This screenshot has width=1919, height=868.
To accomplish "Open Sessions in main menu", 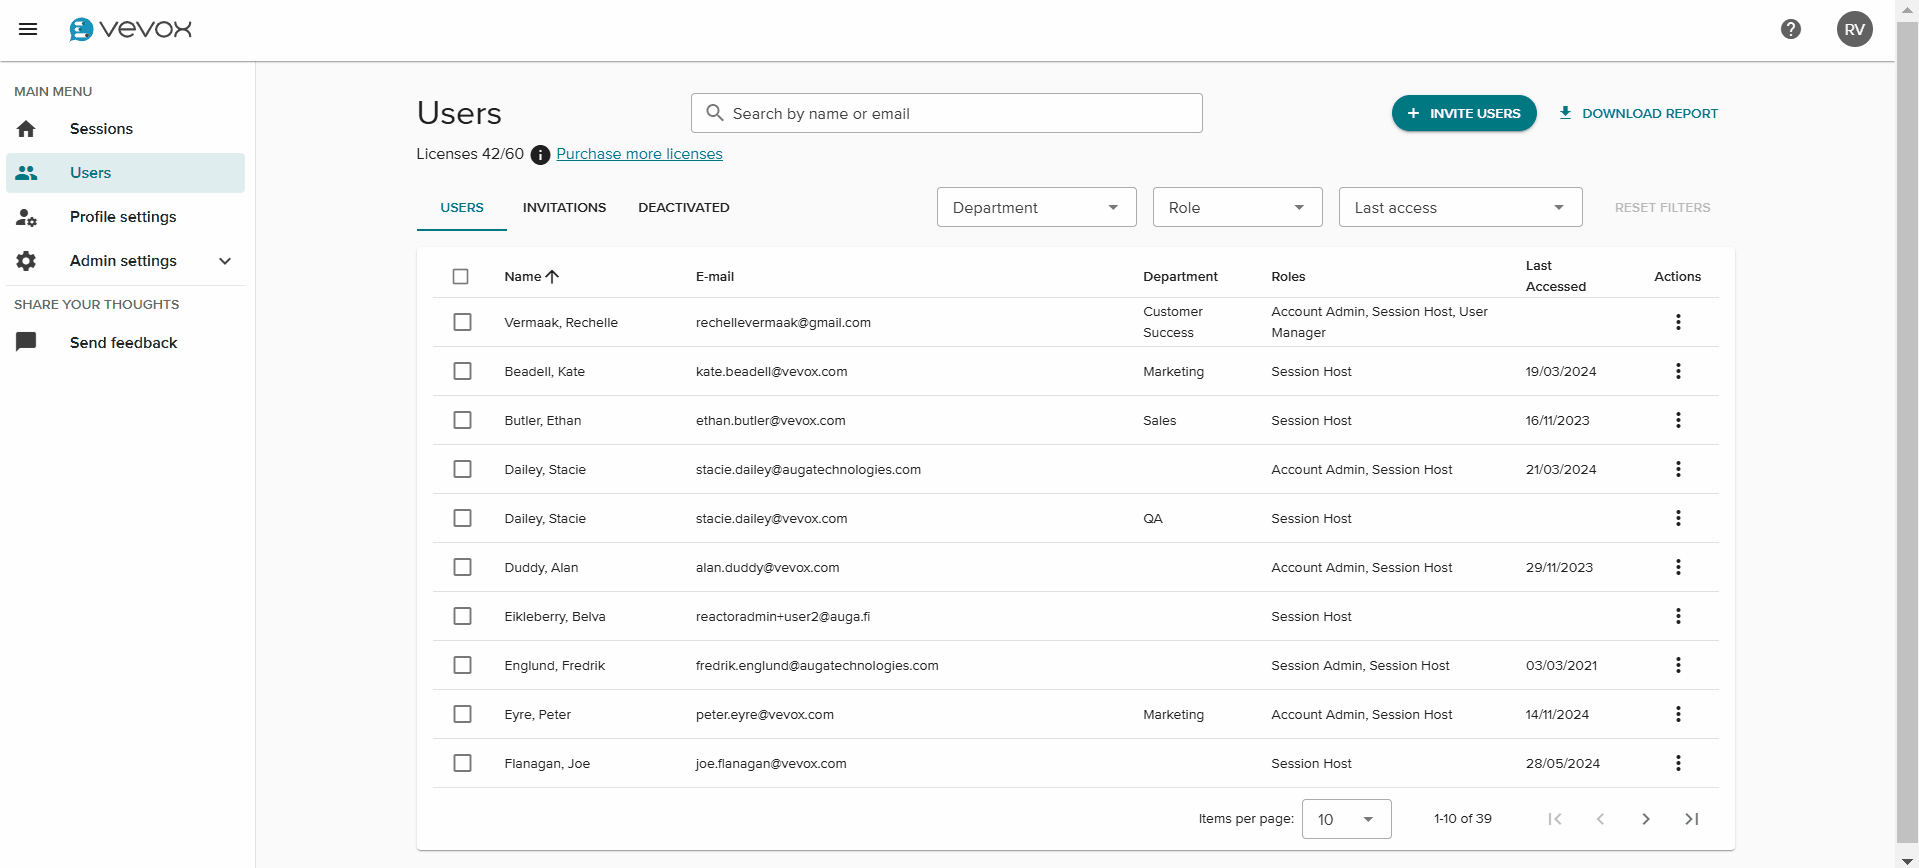I will [x=125, y=129].
